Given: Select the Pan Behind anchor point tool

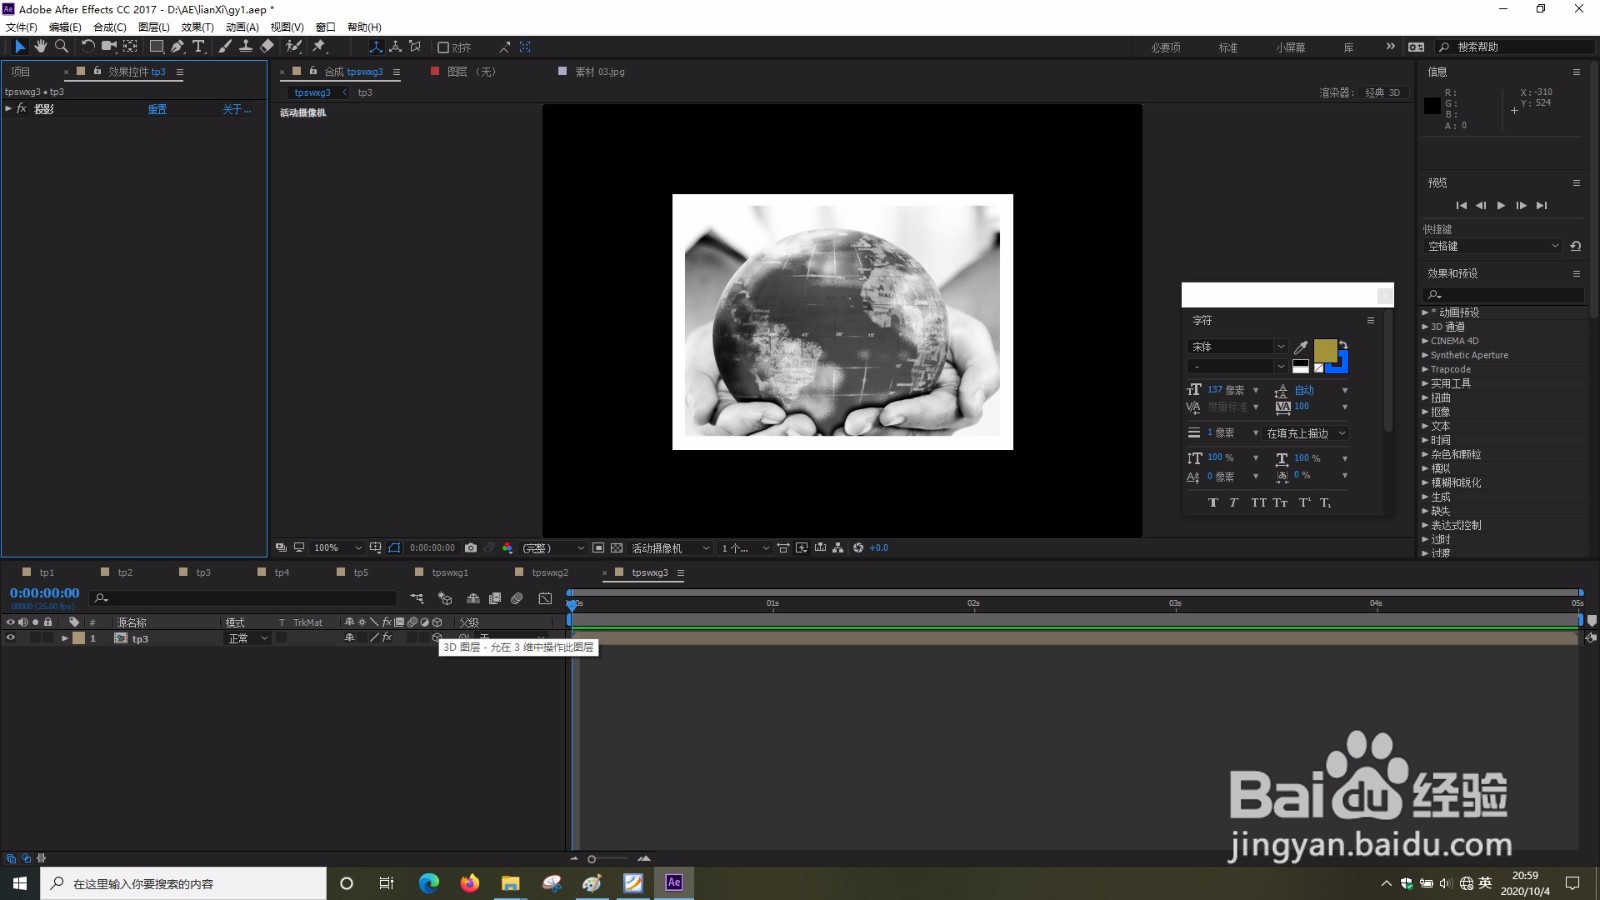Looking at the screenshot, I should (130, 46).
